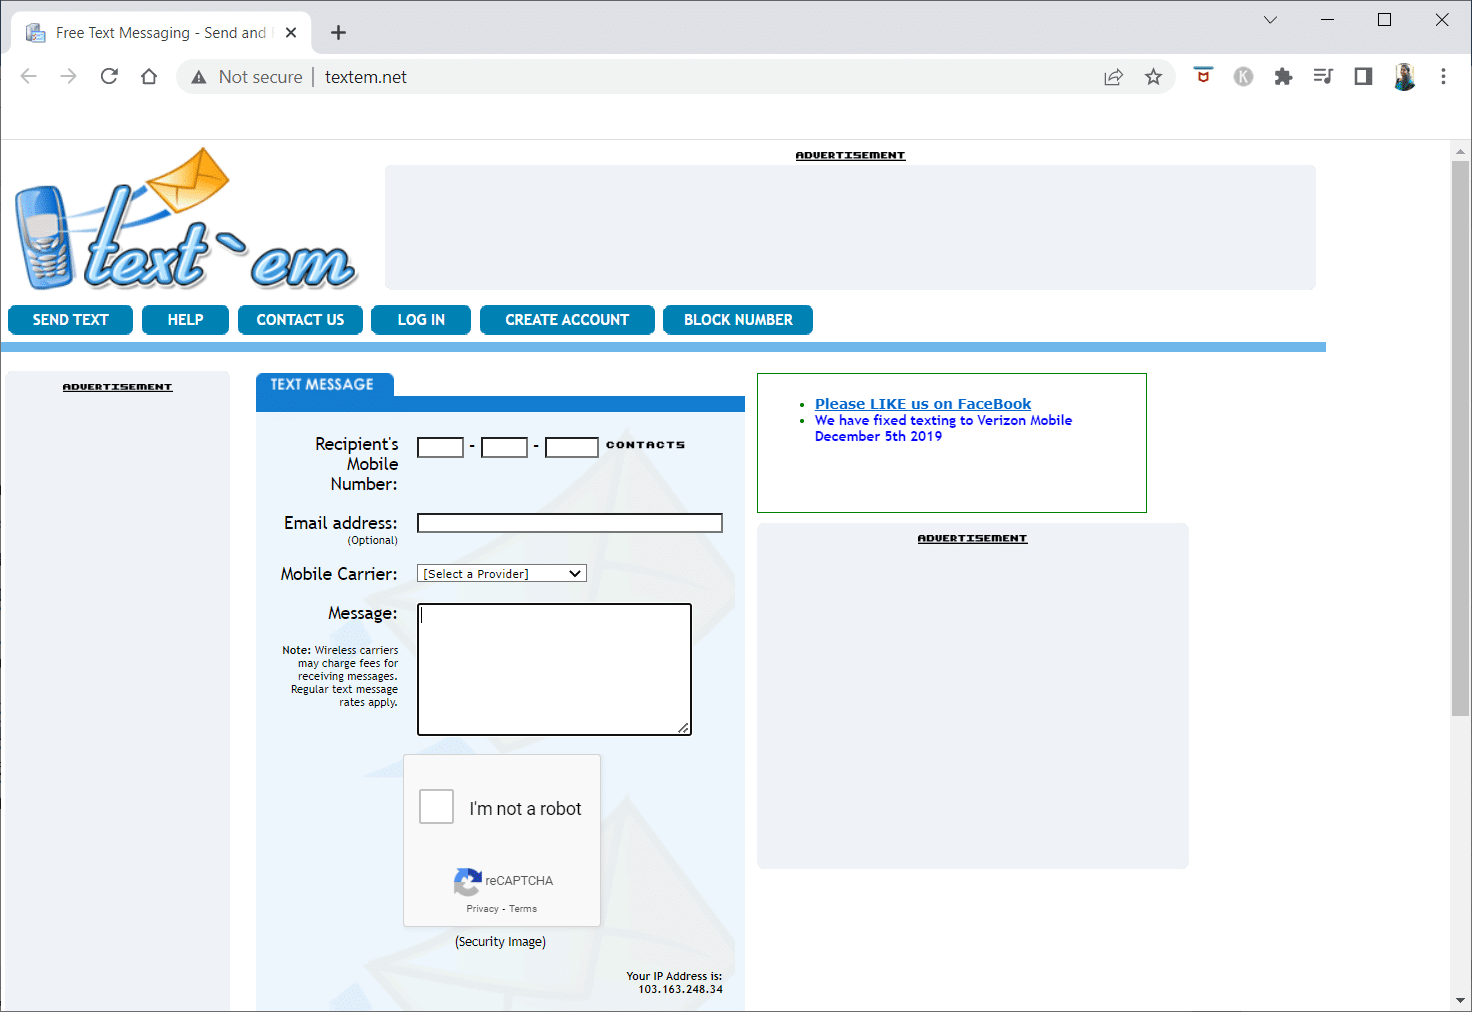The image size is (1472, 1012).
Task: Open the Mobile Carrier provider dropdown
Action: [x=502, y=574]
